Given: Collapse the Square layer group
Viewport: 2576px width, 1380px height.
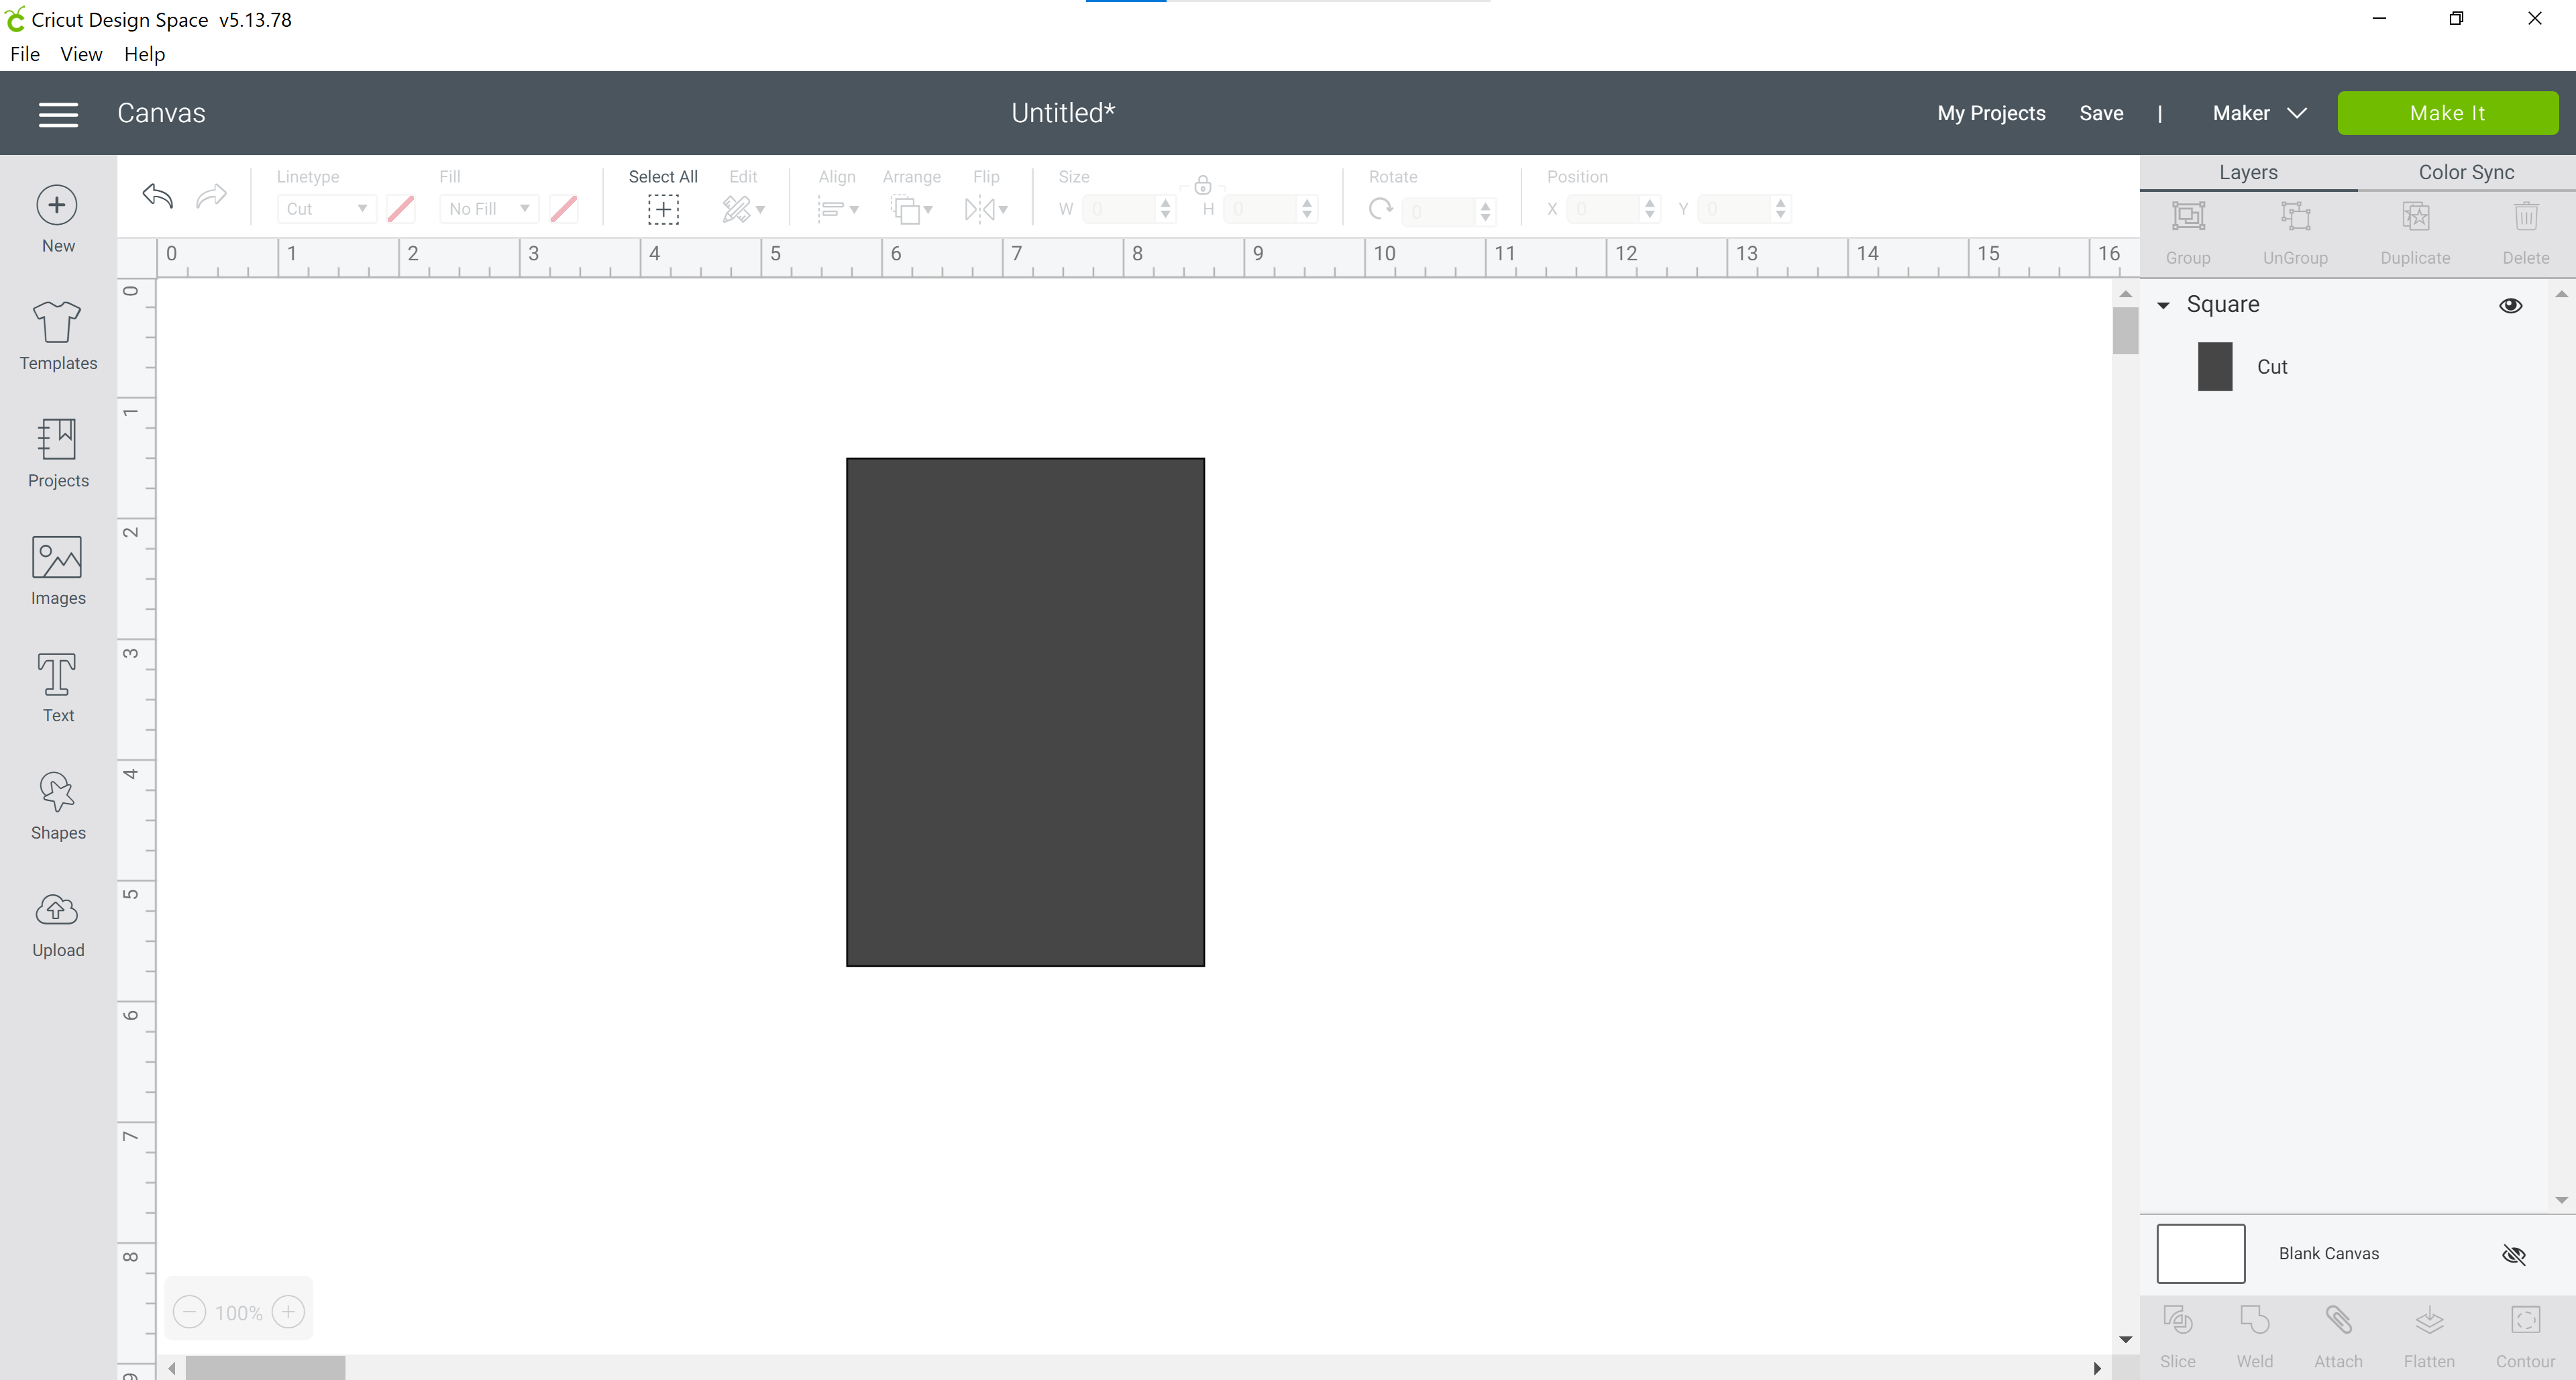Looking at the screenshot, I should tap(2163, 305).
